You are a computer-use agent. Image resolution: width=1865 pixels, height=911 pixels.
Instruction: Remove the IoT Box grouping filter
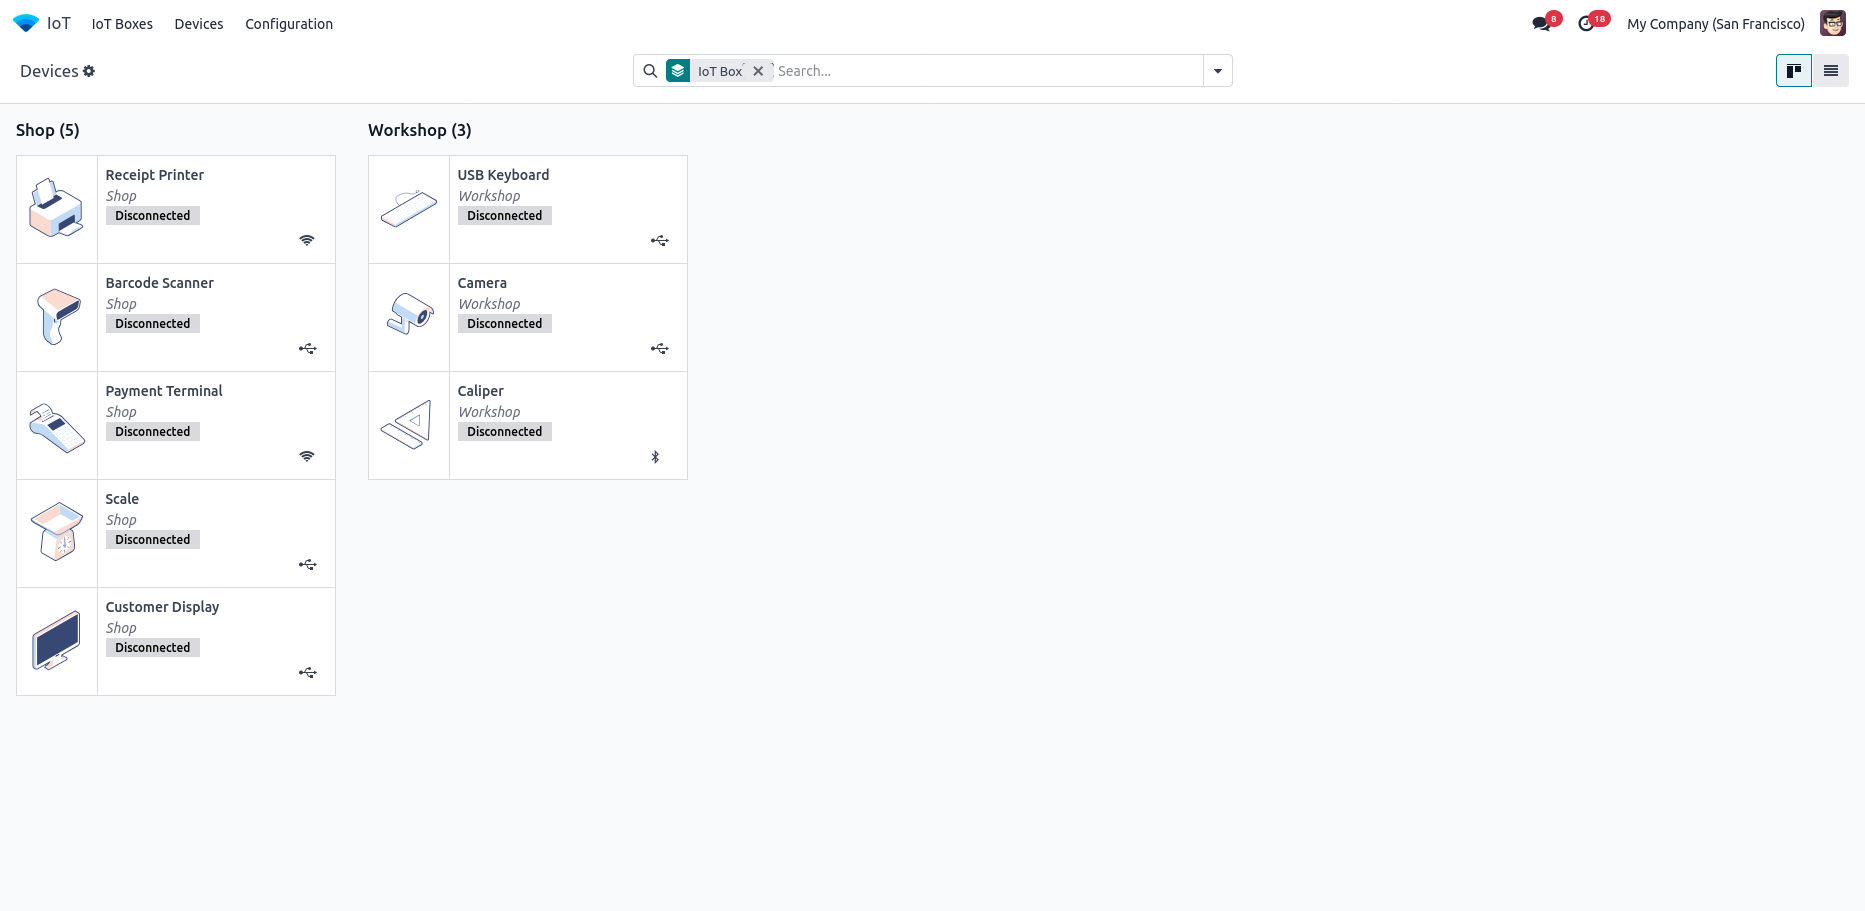coord(758,71)
